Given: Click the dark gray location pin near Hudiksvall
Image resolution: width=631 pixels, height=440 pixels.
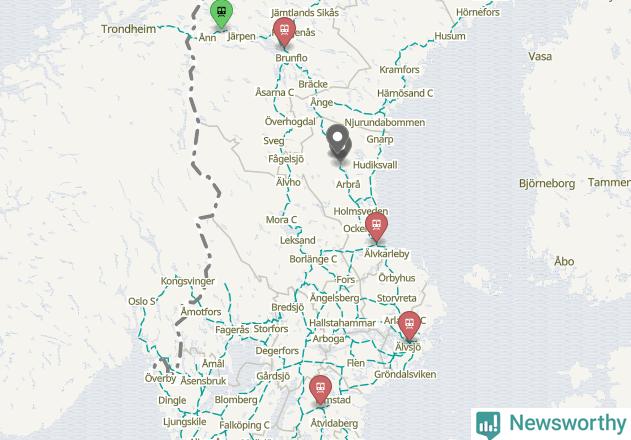Looking at the screenshot, I should tap(339, 142).
